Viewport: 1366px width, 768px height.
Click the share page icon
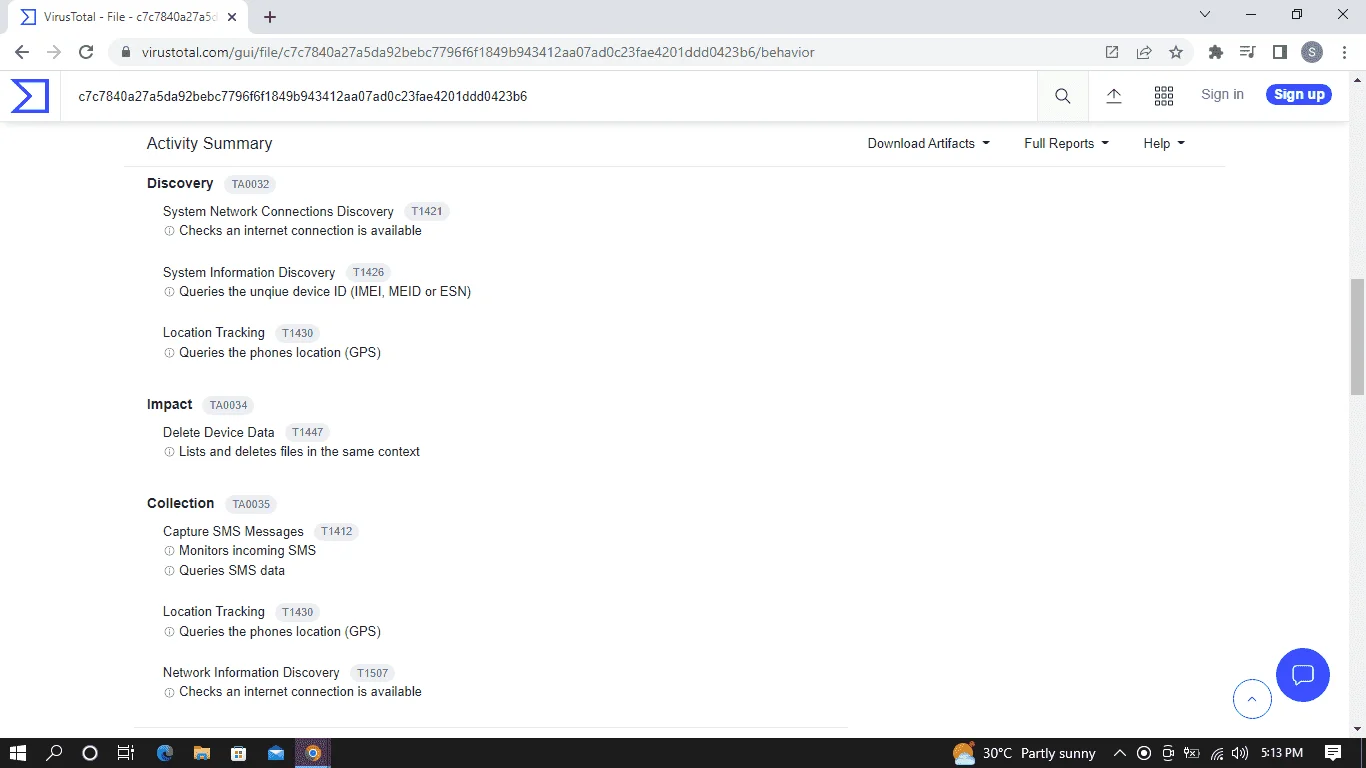(1143, 52)
